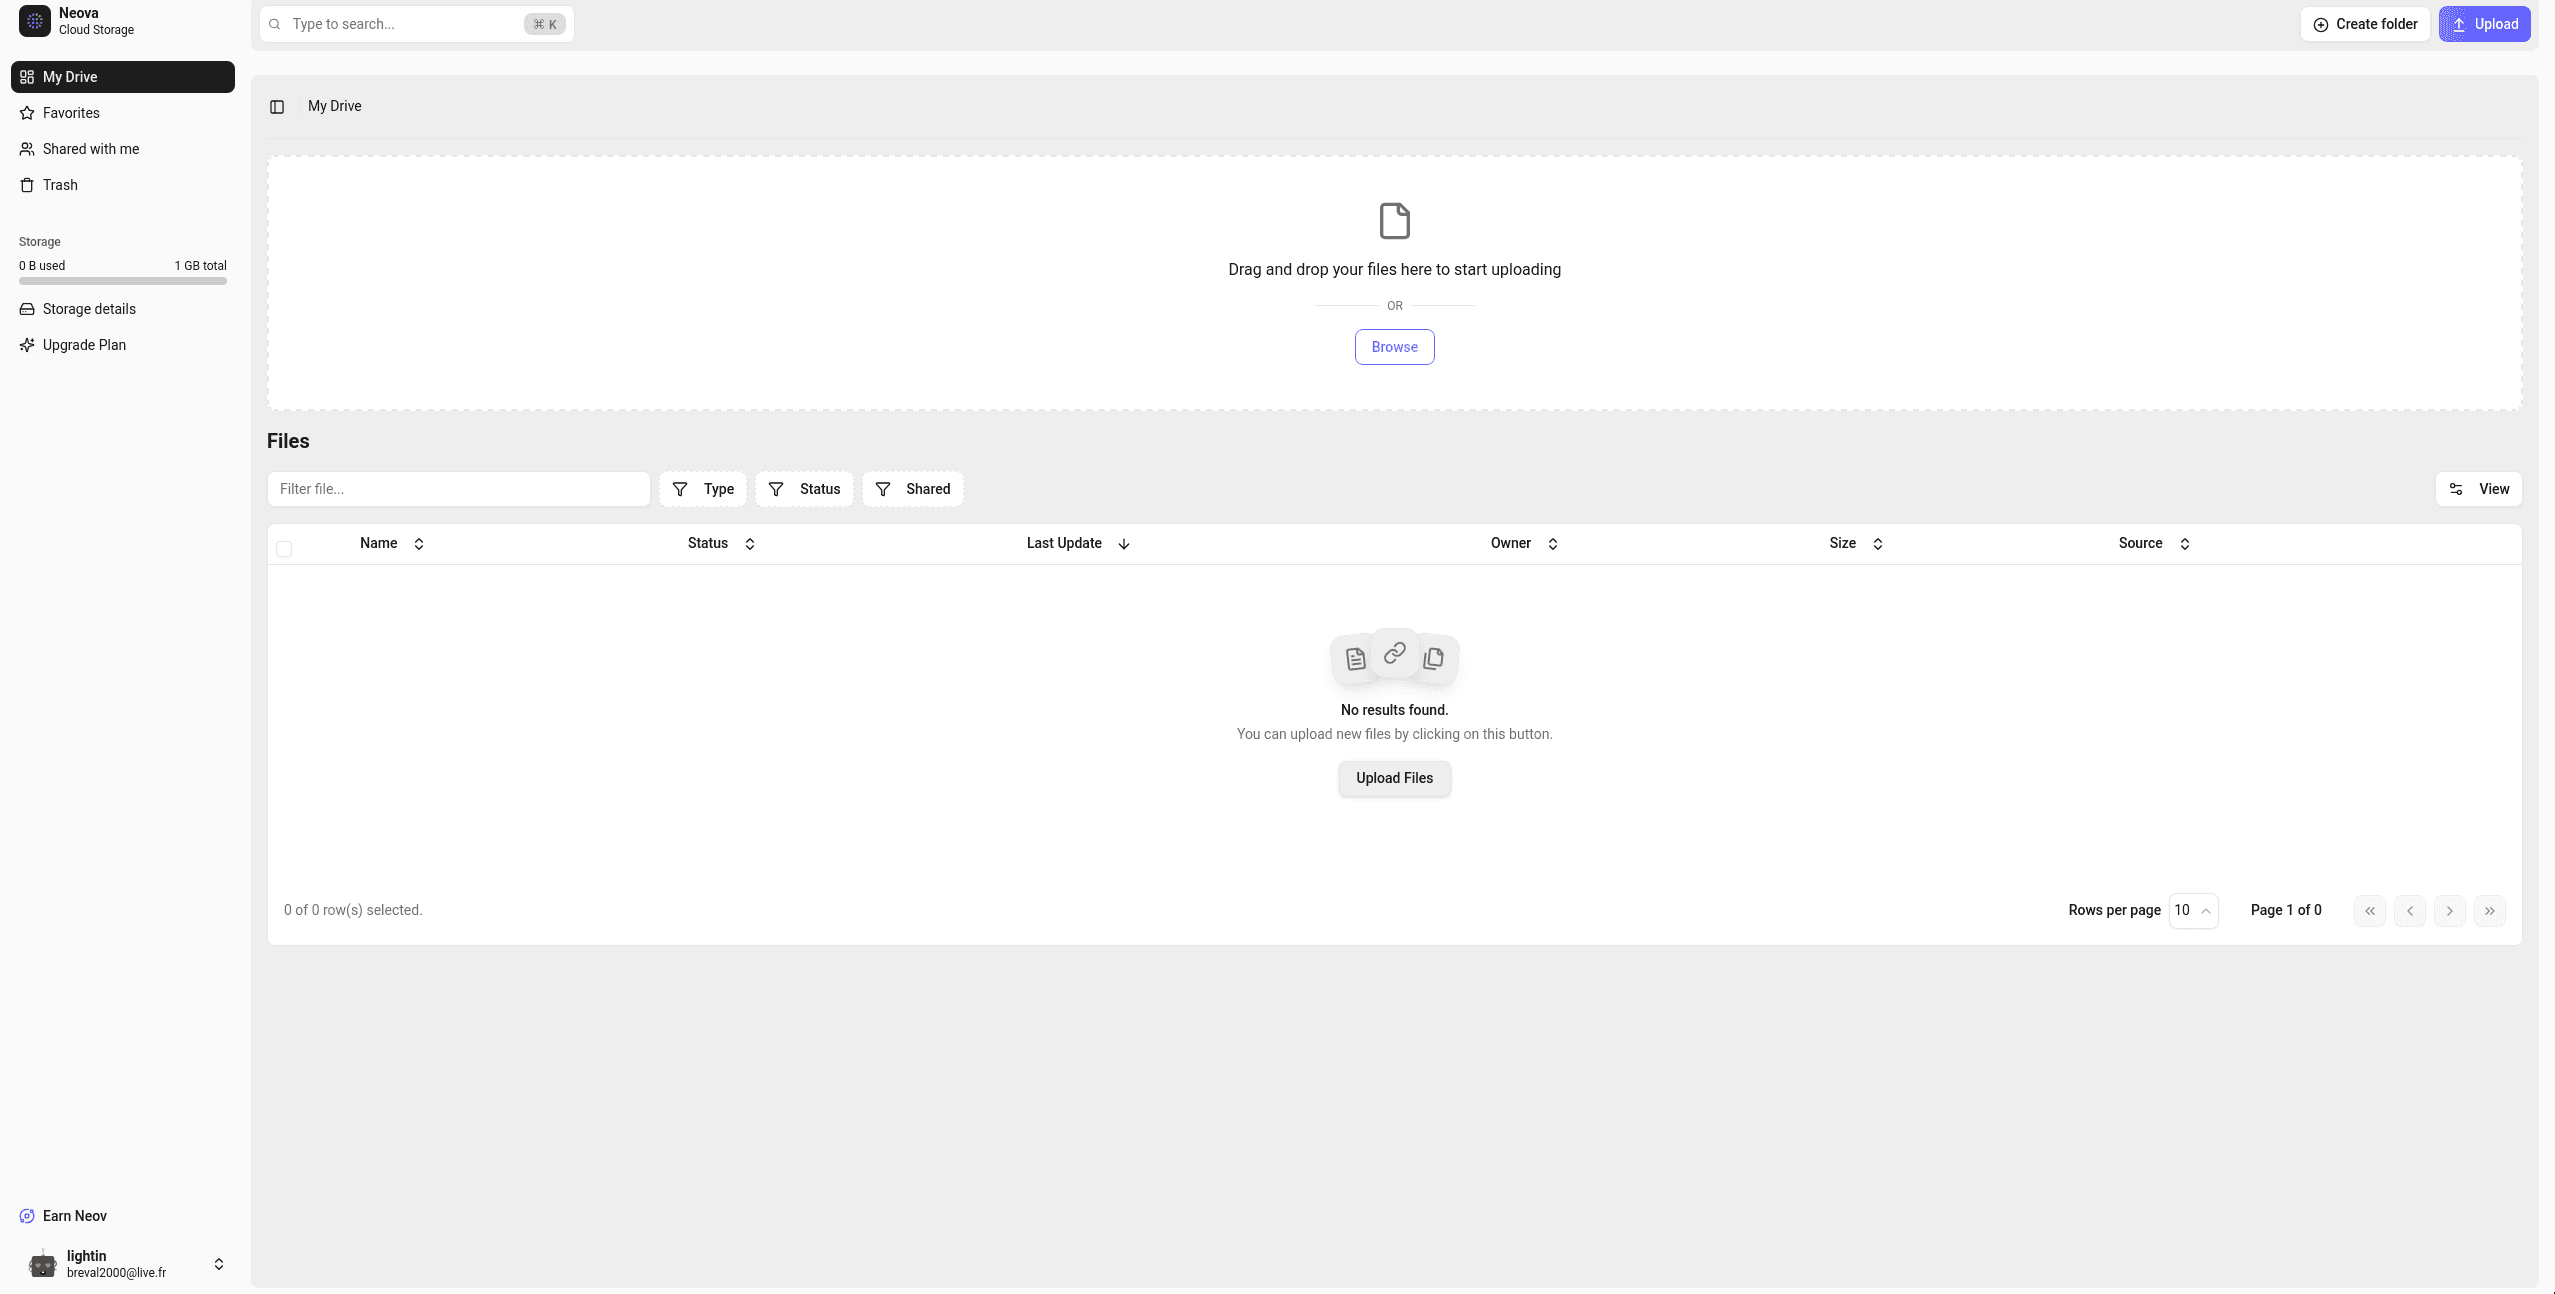Image resolution: width=2555 pixels, height=1294 pixels.
Task: Focus the Filter file input
Action: [x=459, y=489]
